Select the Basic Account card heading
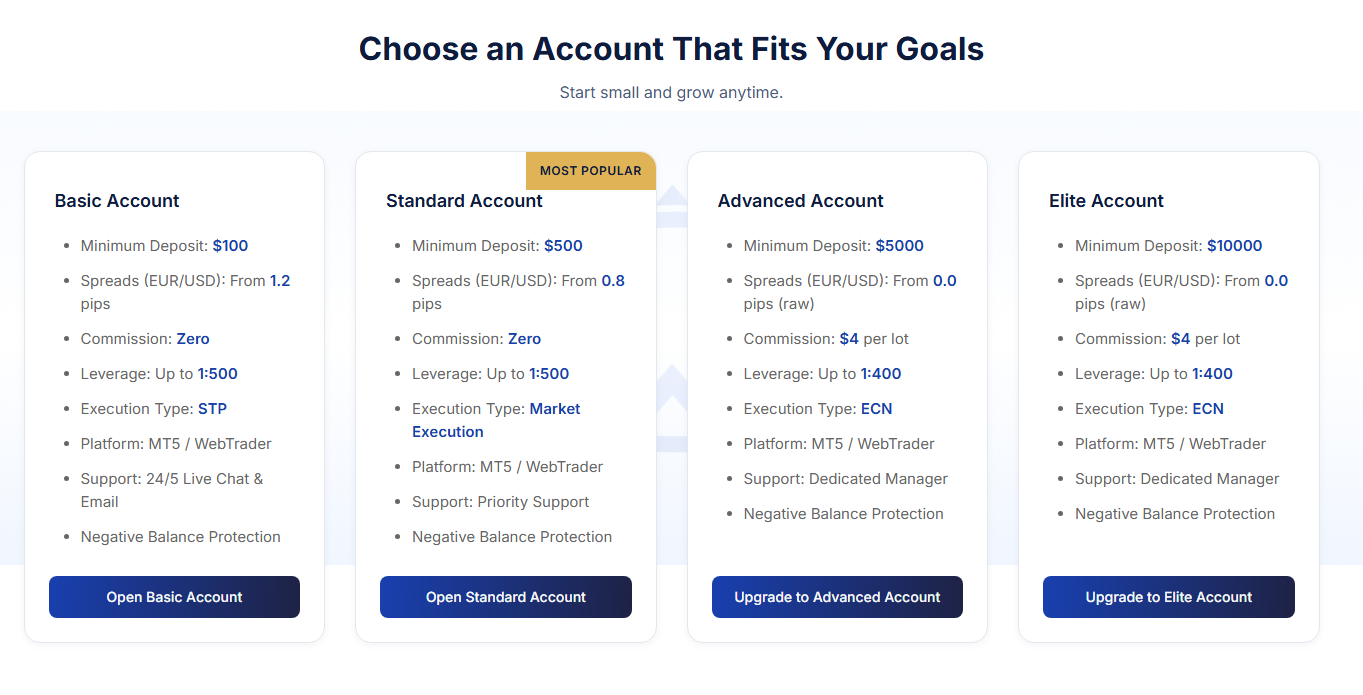 click(117, 201)
